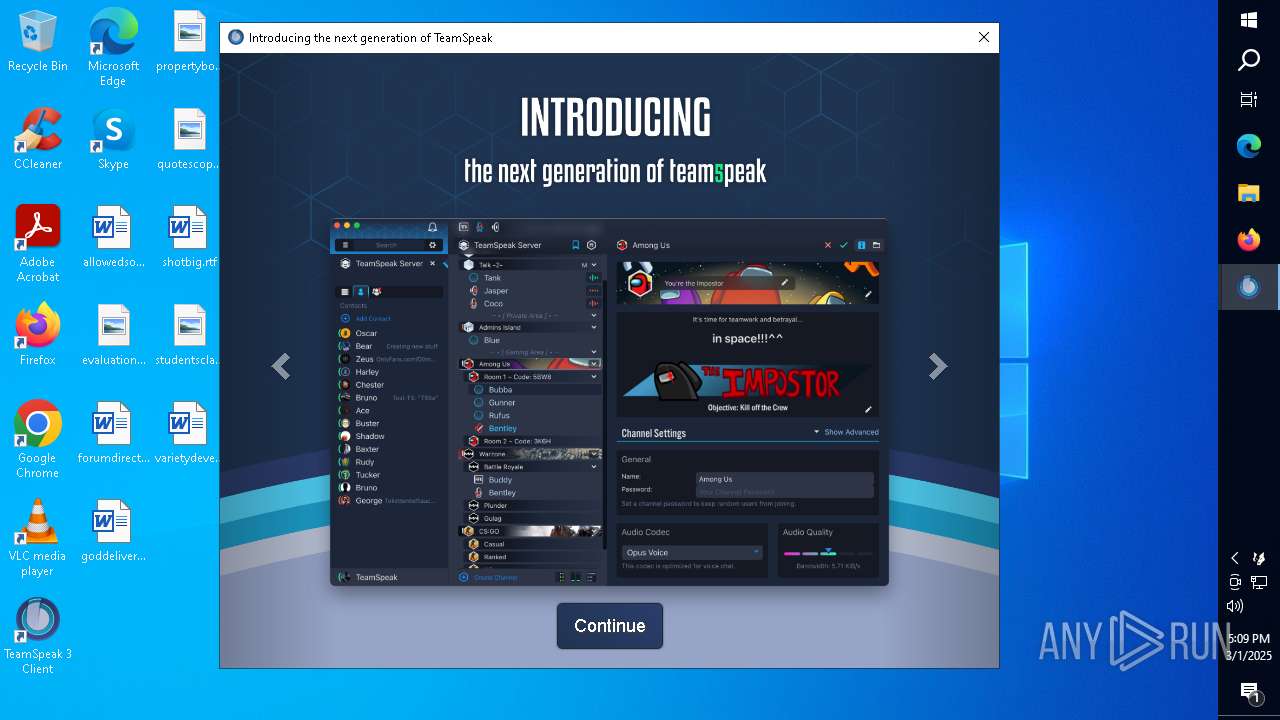The image size is (1280, 720).
Task: Open volume control in system tray
Action: point(1235,606)
